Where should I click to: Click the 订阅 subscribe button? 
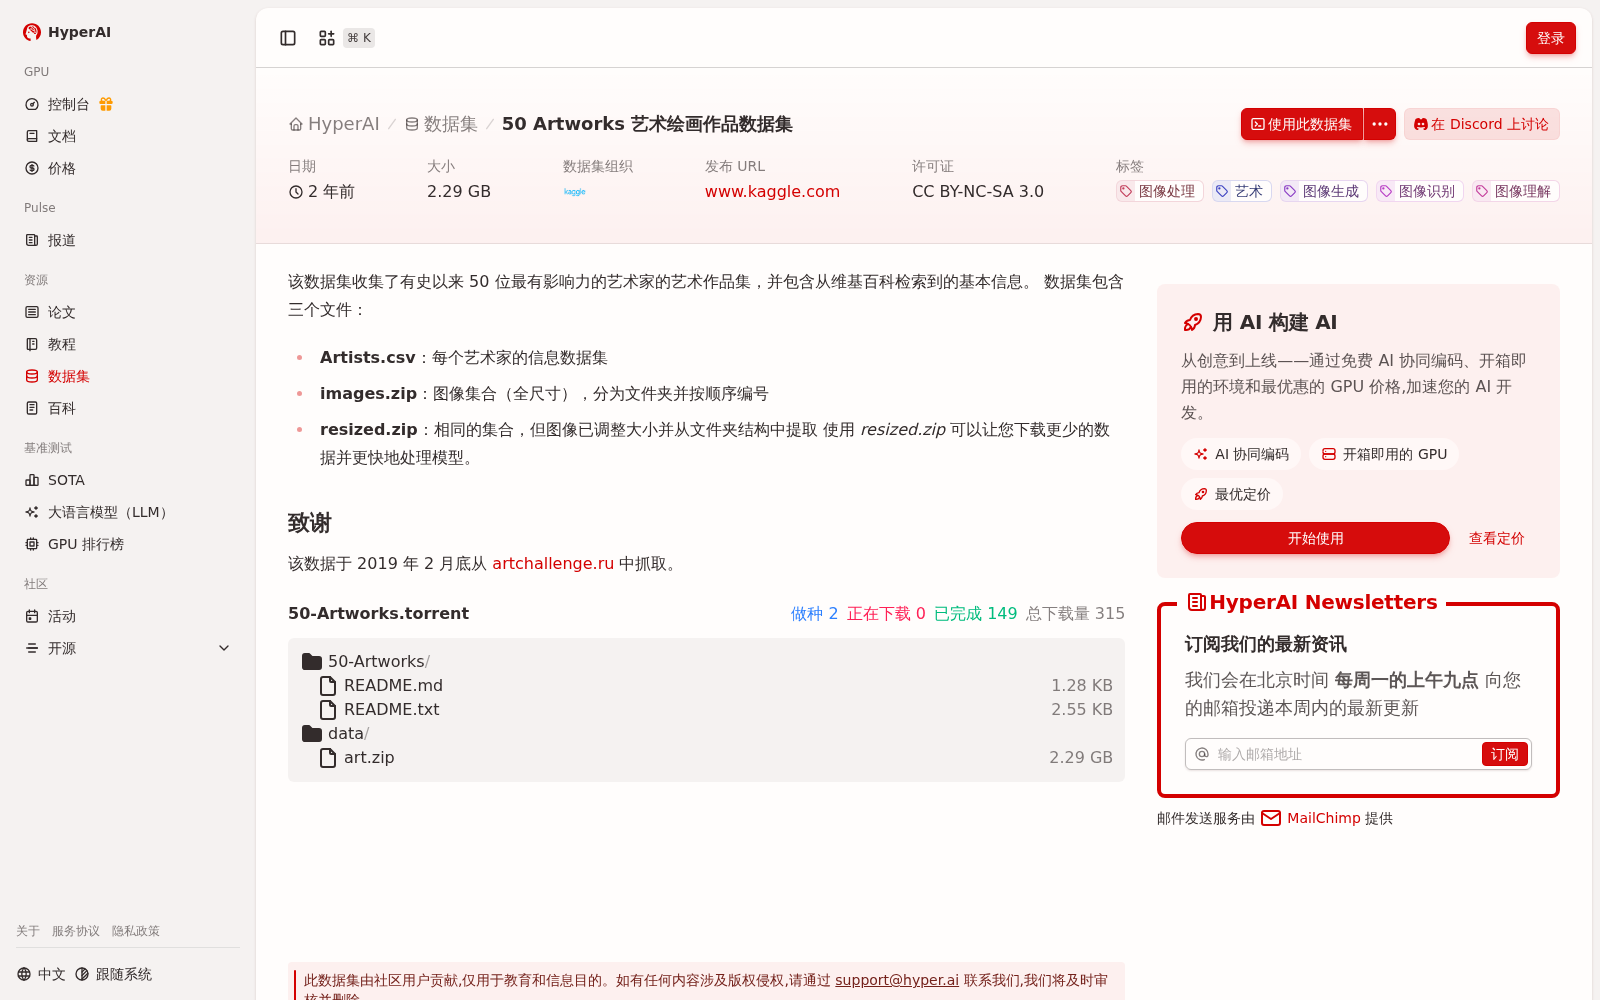pyautogui.click(x=1504, y=754)
